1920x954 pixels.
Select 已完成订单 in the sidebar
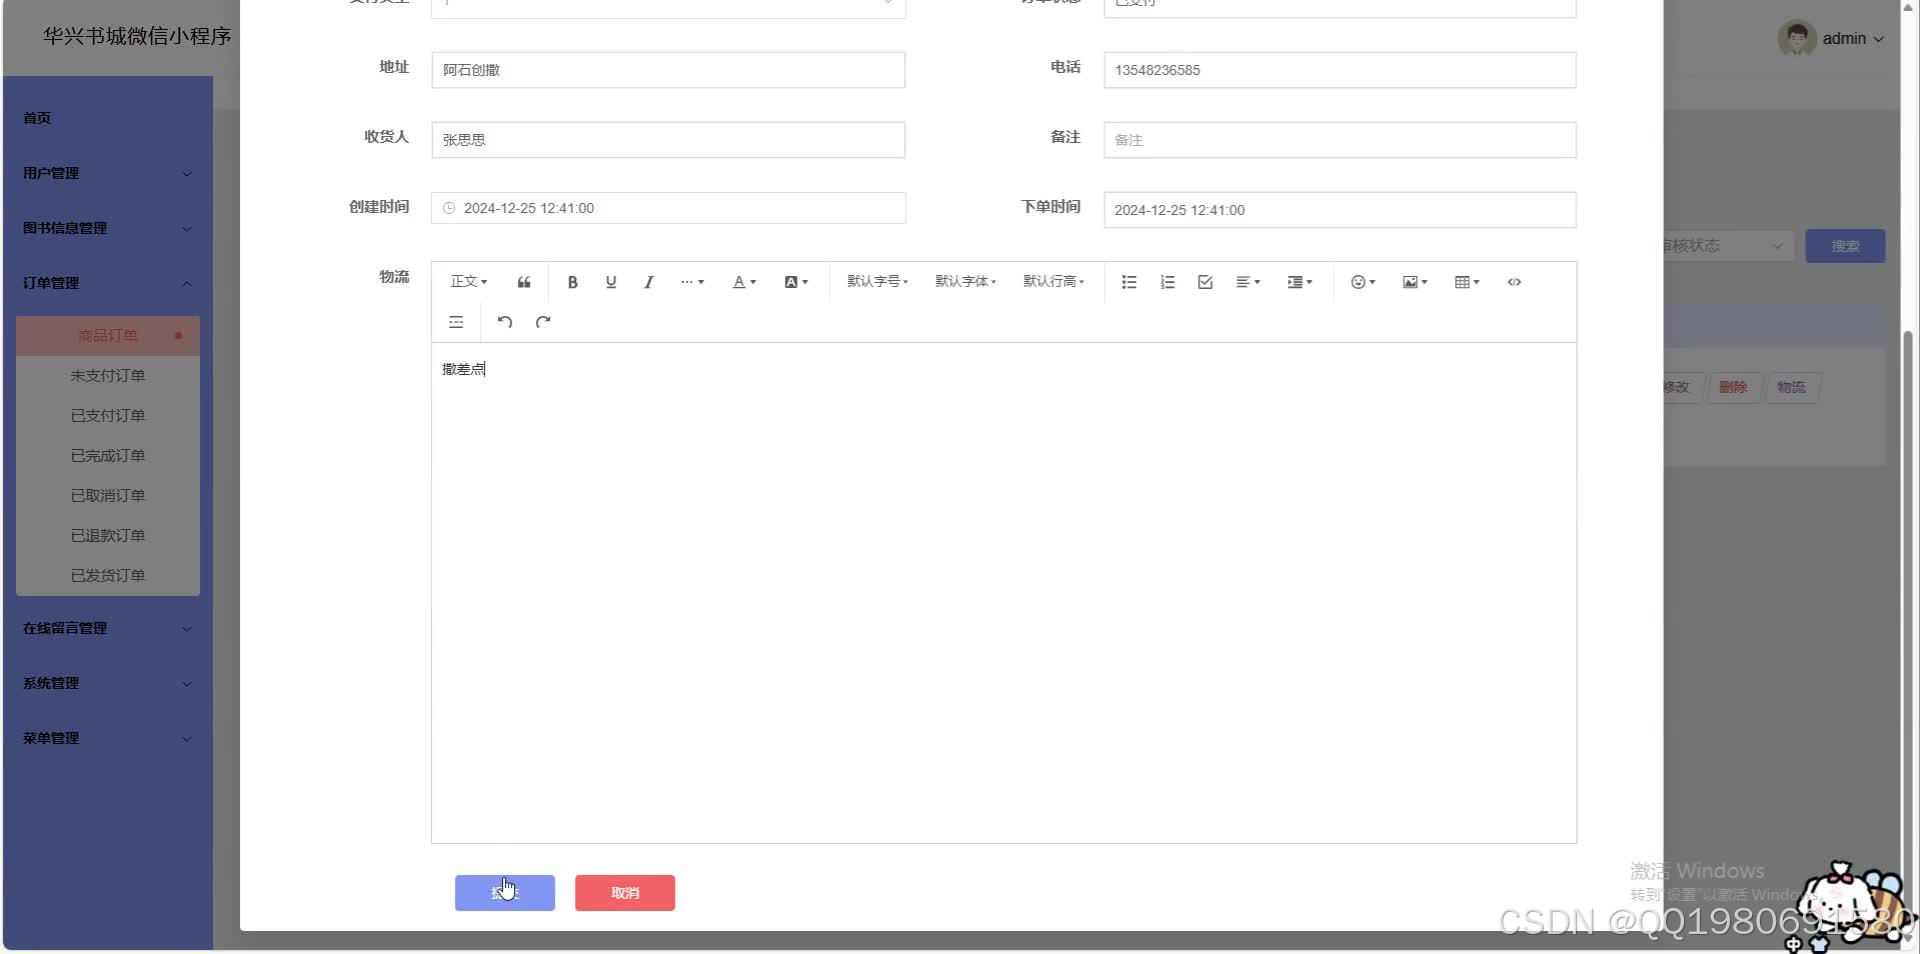pos(108,456)
